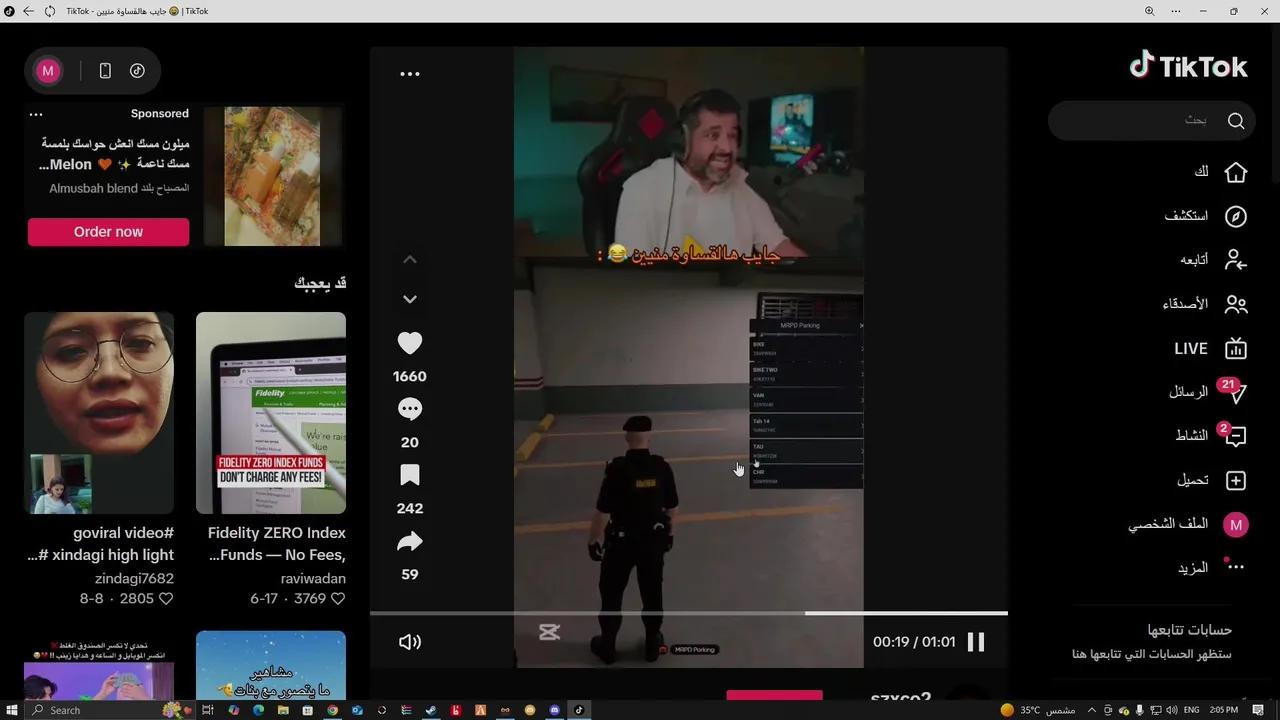The image size is (1280, 720).
Task: Click the phone app icon
Action: pyautogui.click(x=105, y=71)
